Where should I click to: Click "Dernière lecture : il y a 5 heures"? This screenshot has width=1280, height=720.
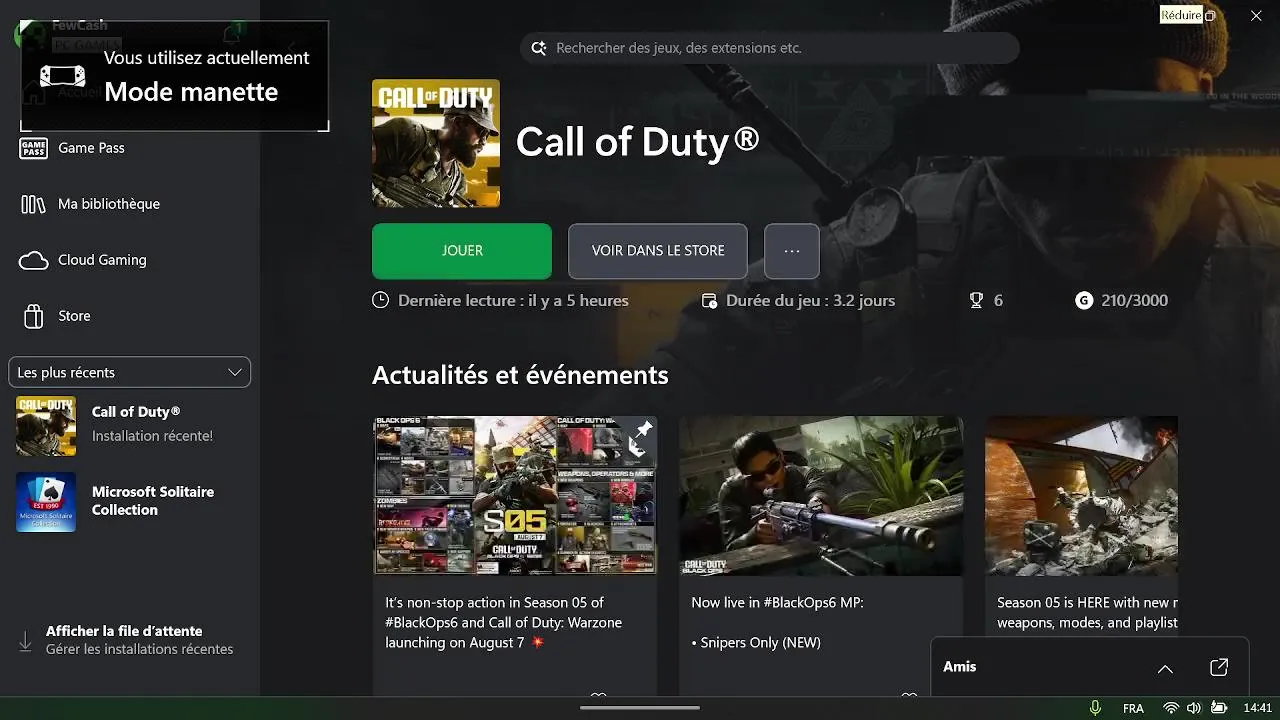(x=513, y=300)
